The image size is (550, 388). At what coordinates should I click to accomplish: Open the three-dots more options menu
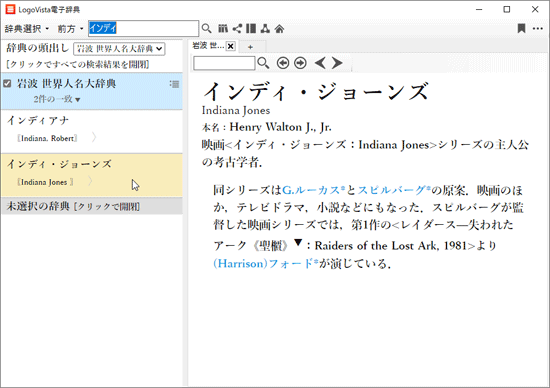click(x=538, y=28)
